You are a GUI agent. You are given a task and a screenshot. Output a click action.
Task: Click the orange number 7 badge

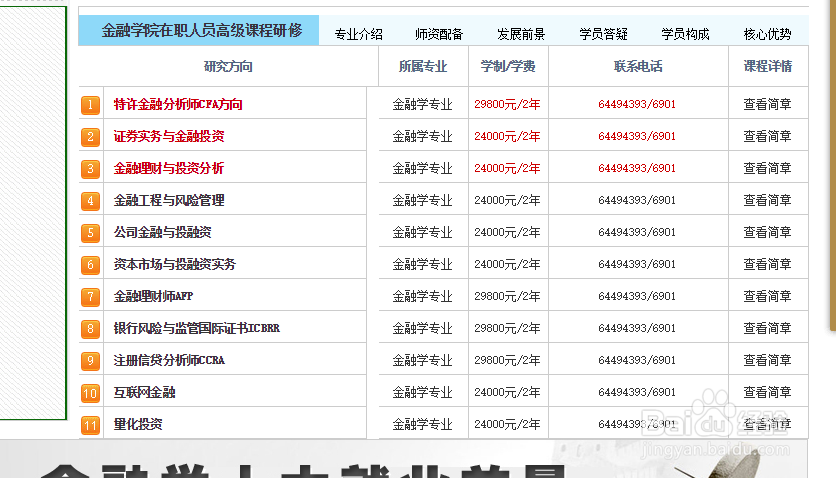[x=90, y=296]
